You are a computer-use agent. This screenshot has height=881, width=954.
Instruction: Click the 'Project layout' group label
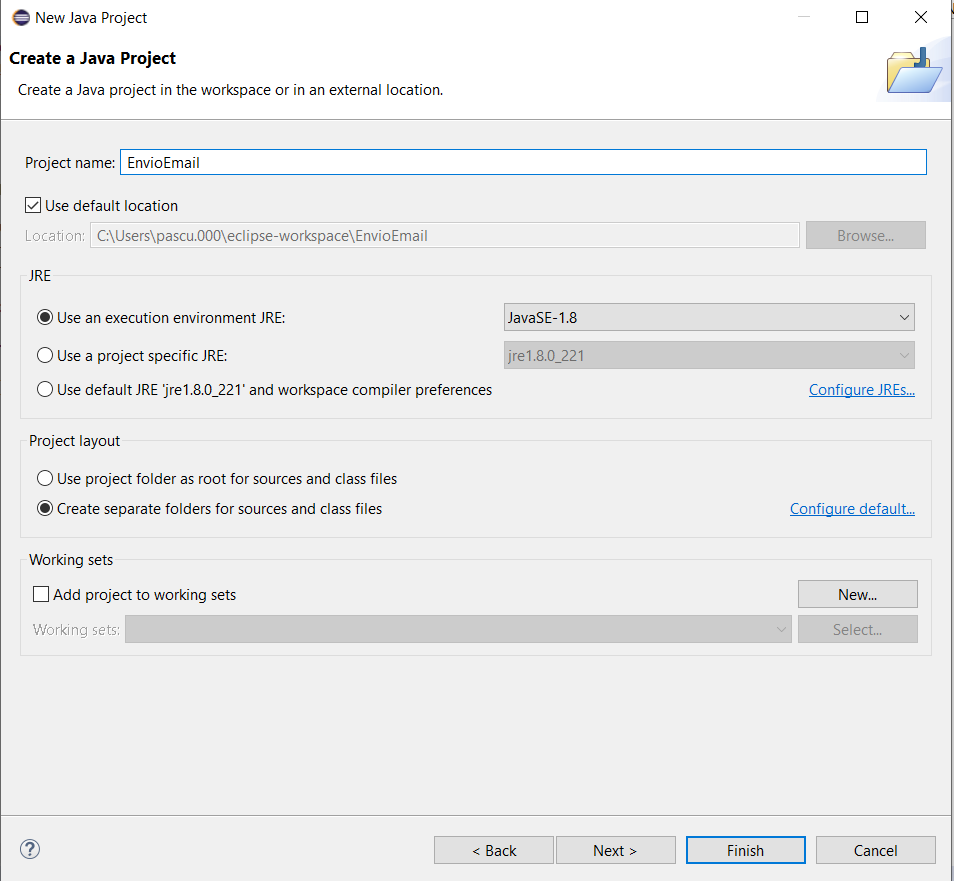point(74,440)
